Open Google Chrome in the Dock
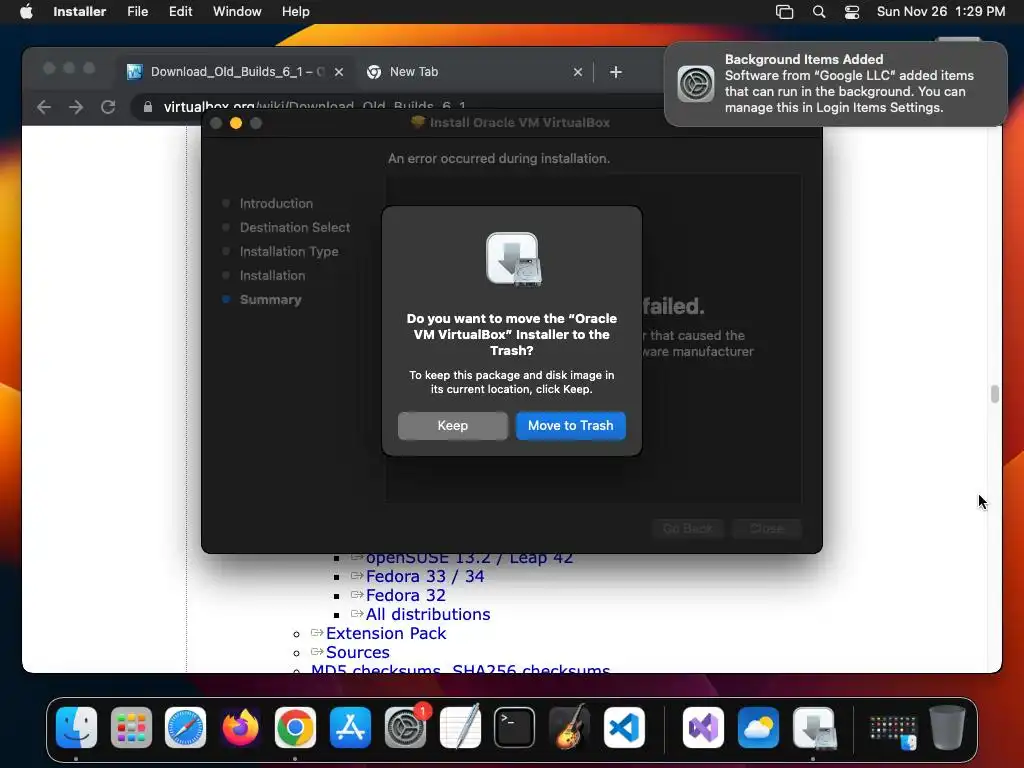 coord(295,727)
